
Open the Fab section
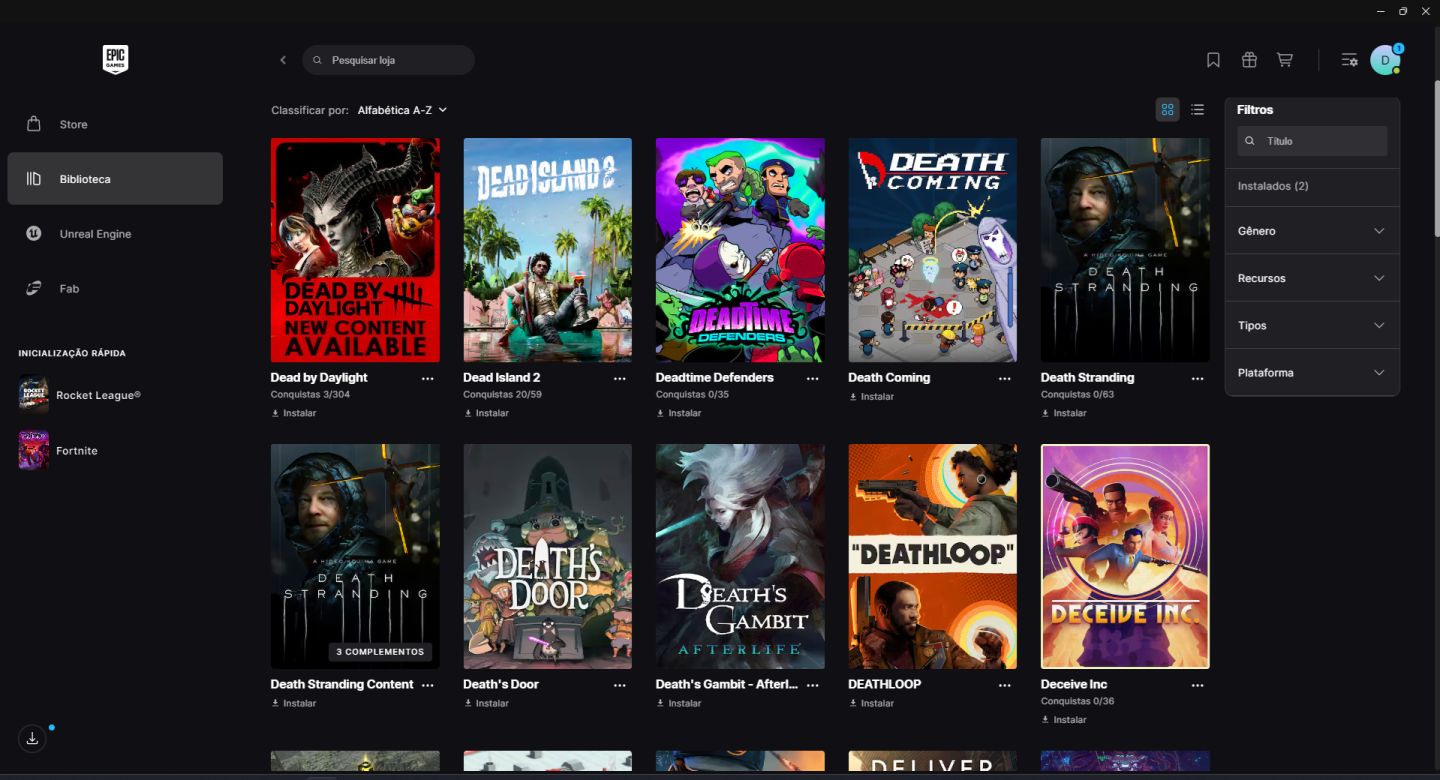click(115, 289)
